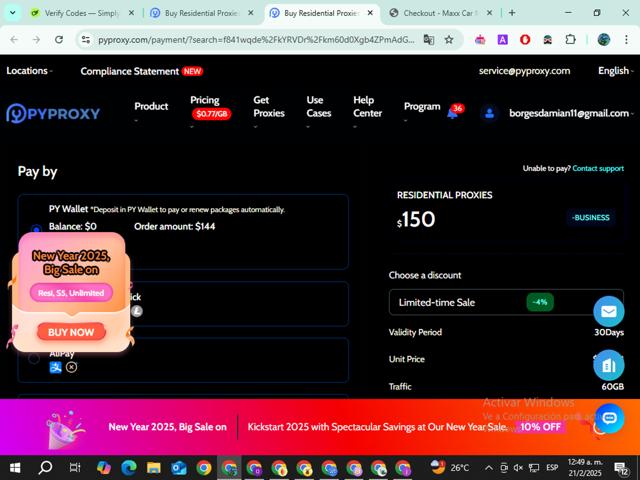
Task: Go back to the previous page
Action: (14, 40)
